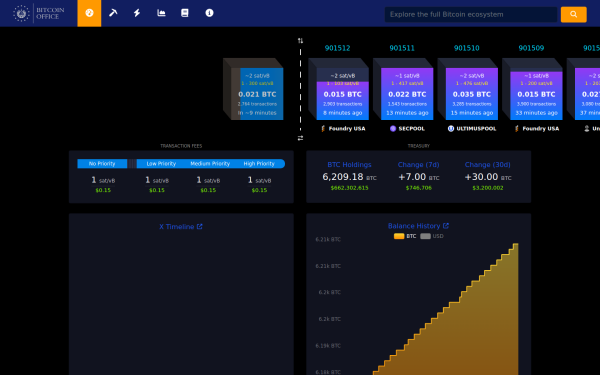Screen dimensions: 600x375
Task: Click the BTC Holdings heading
Action: pyautogui.click(x=349, y=165)
